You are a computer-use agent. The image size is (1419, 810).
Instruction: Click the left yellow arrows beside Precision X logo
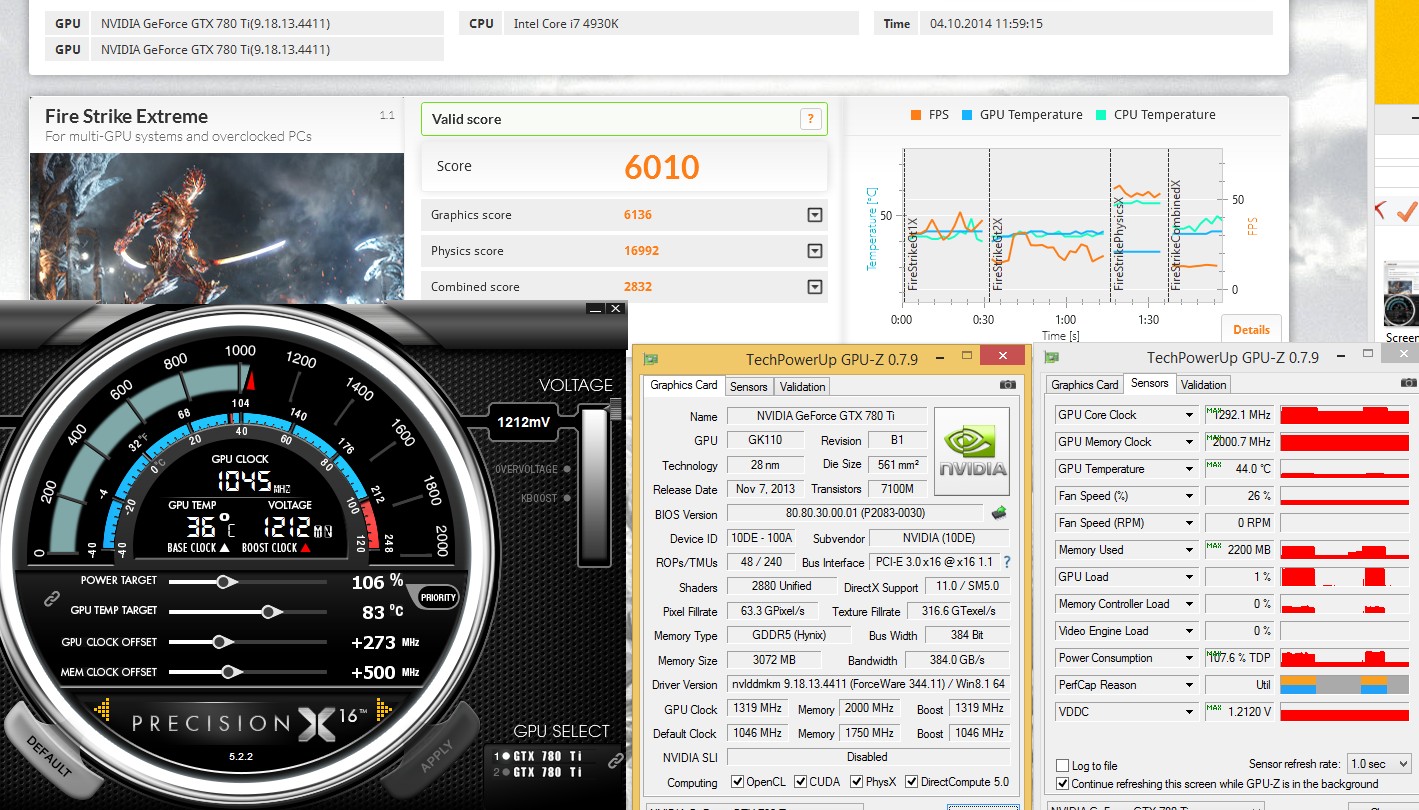click(103, 711)
